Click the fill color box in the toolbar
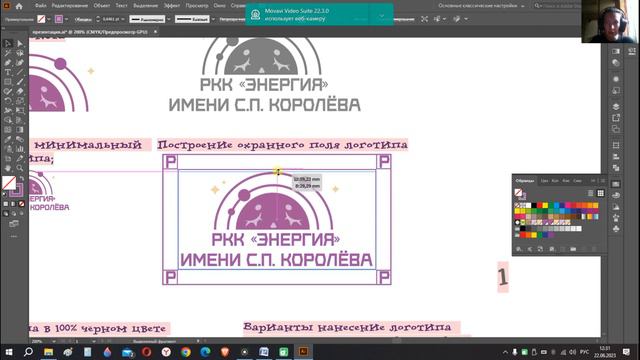 [x=9, y=183]
